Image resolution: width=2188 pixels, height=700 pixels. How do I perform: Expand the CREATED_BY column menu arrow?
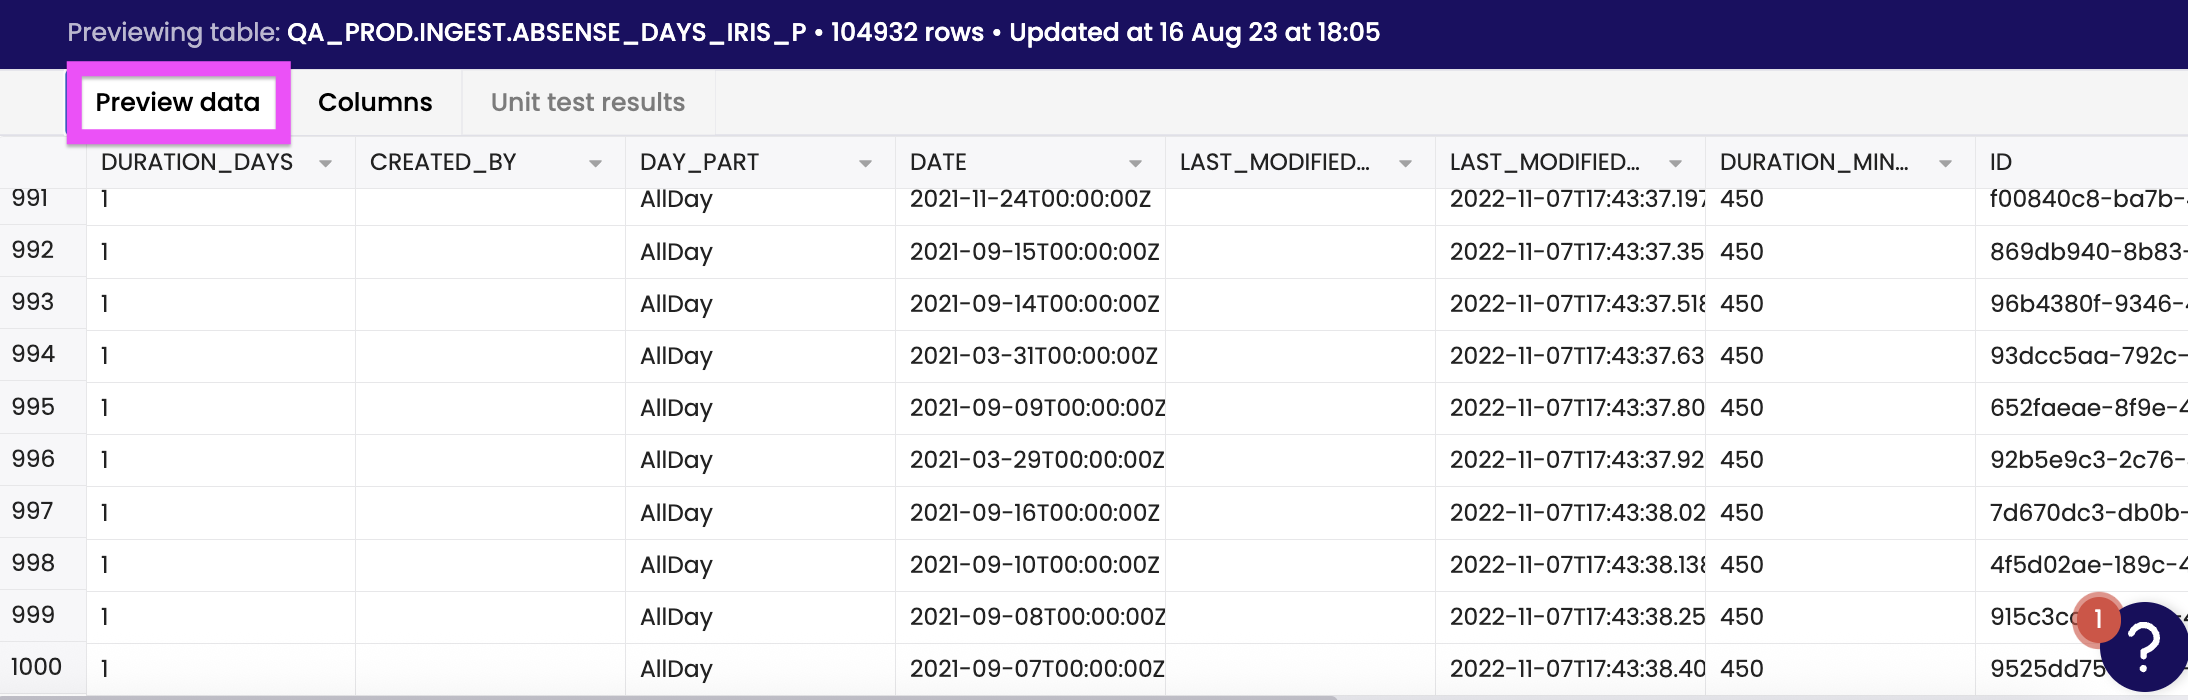pyautogui.click(x=595, y=163)
